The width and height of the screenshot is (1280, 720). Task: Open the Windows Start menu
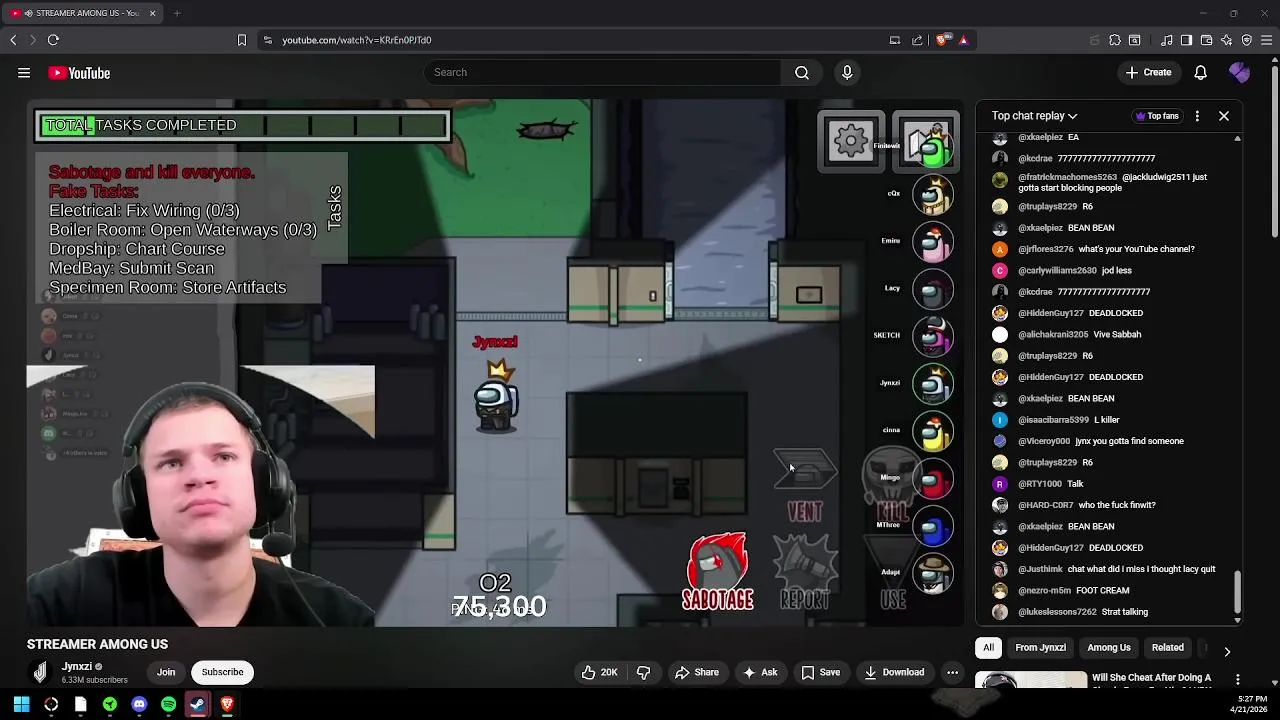[x=21, y=704]
